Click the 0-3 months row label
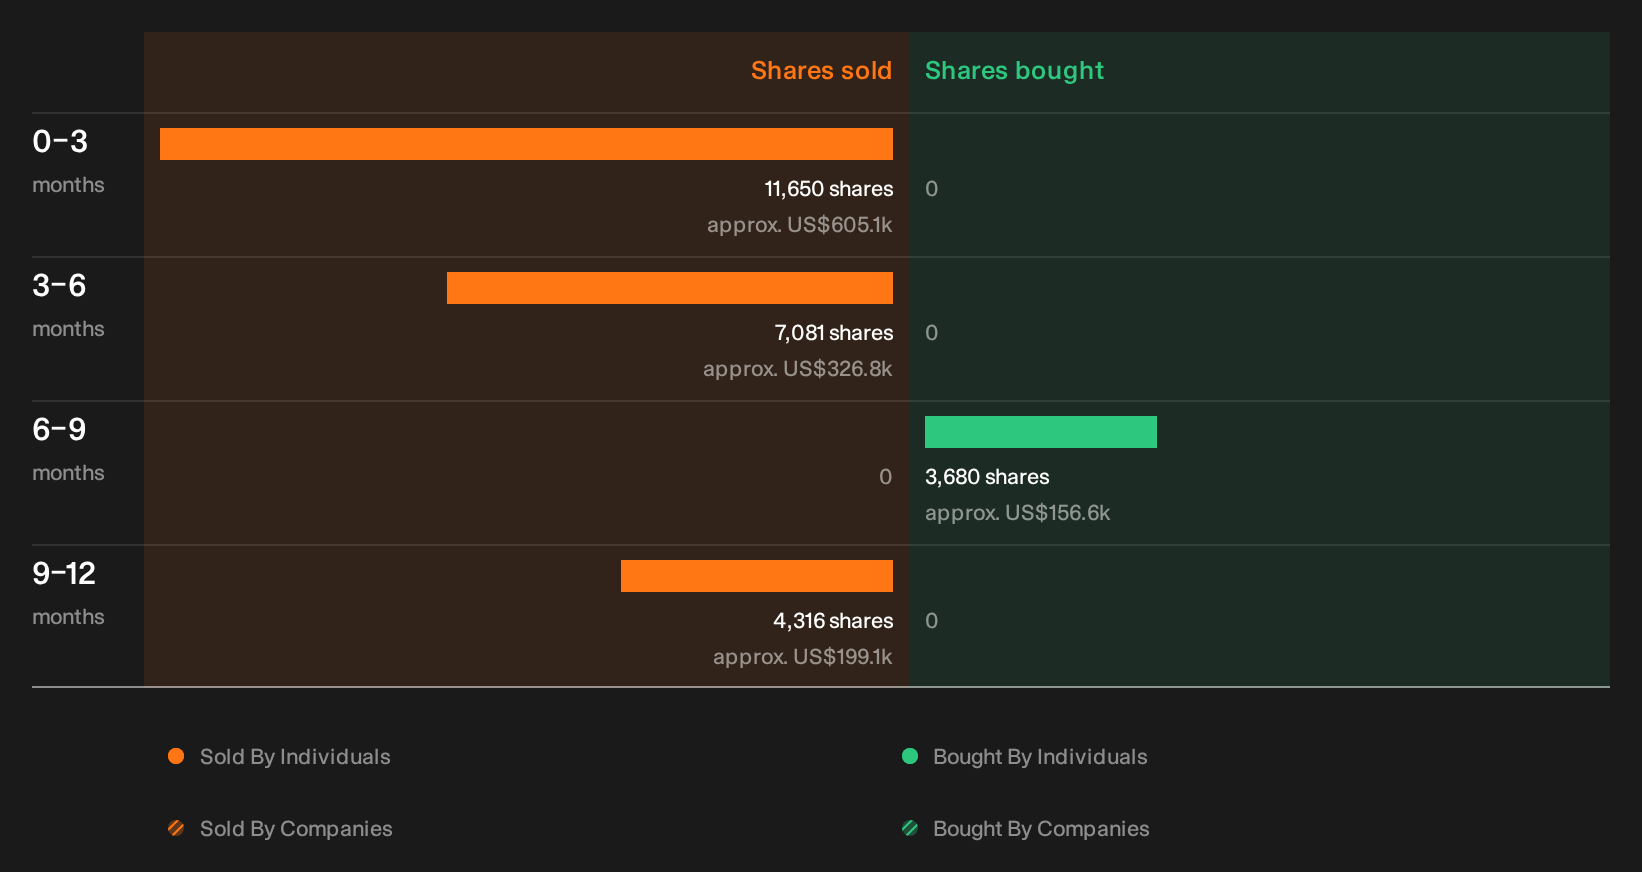 point(68,162)
